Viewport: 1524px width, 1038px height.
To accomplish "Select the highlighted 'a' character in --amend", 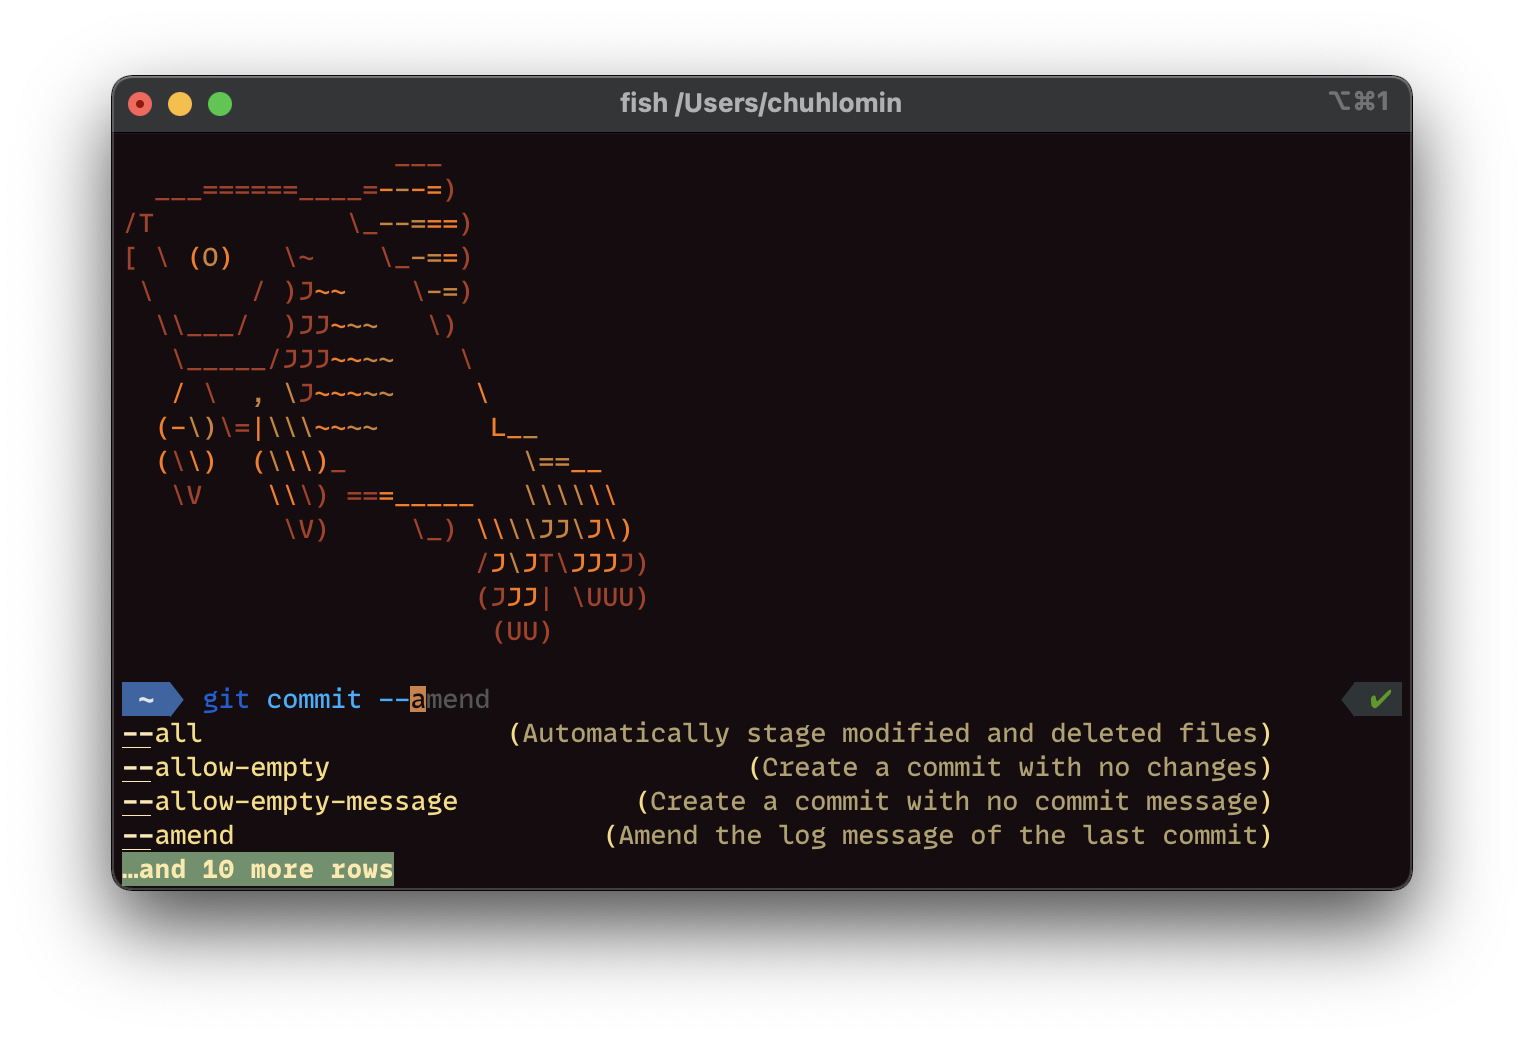I will click(x=417, y=699).
